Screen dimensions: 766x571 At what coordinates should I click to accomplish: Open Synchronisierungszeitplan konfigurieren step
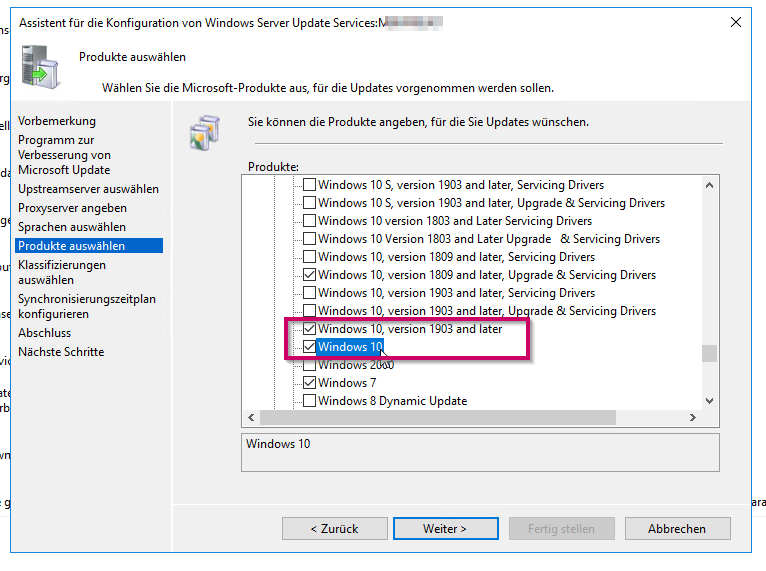tap(86, 306)
